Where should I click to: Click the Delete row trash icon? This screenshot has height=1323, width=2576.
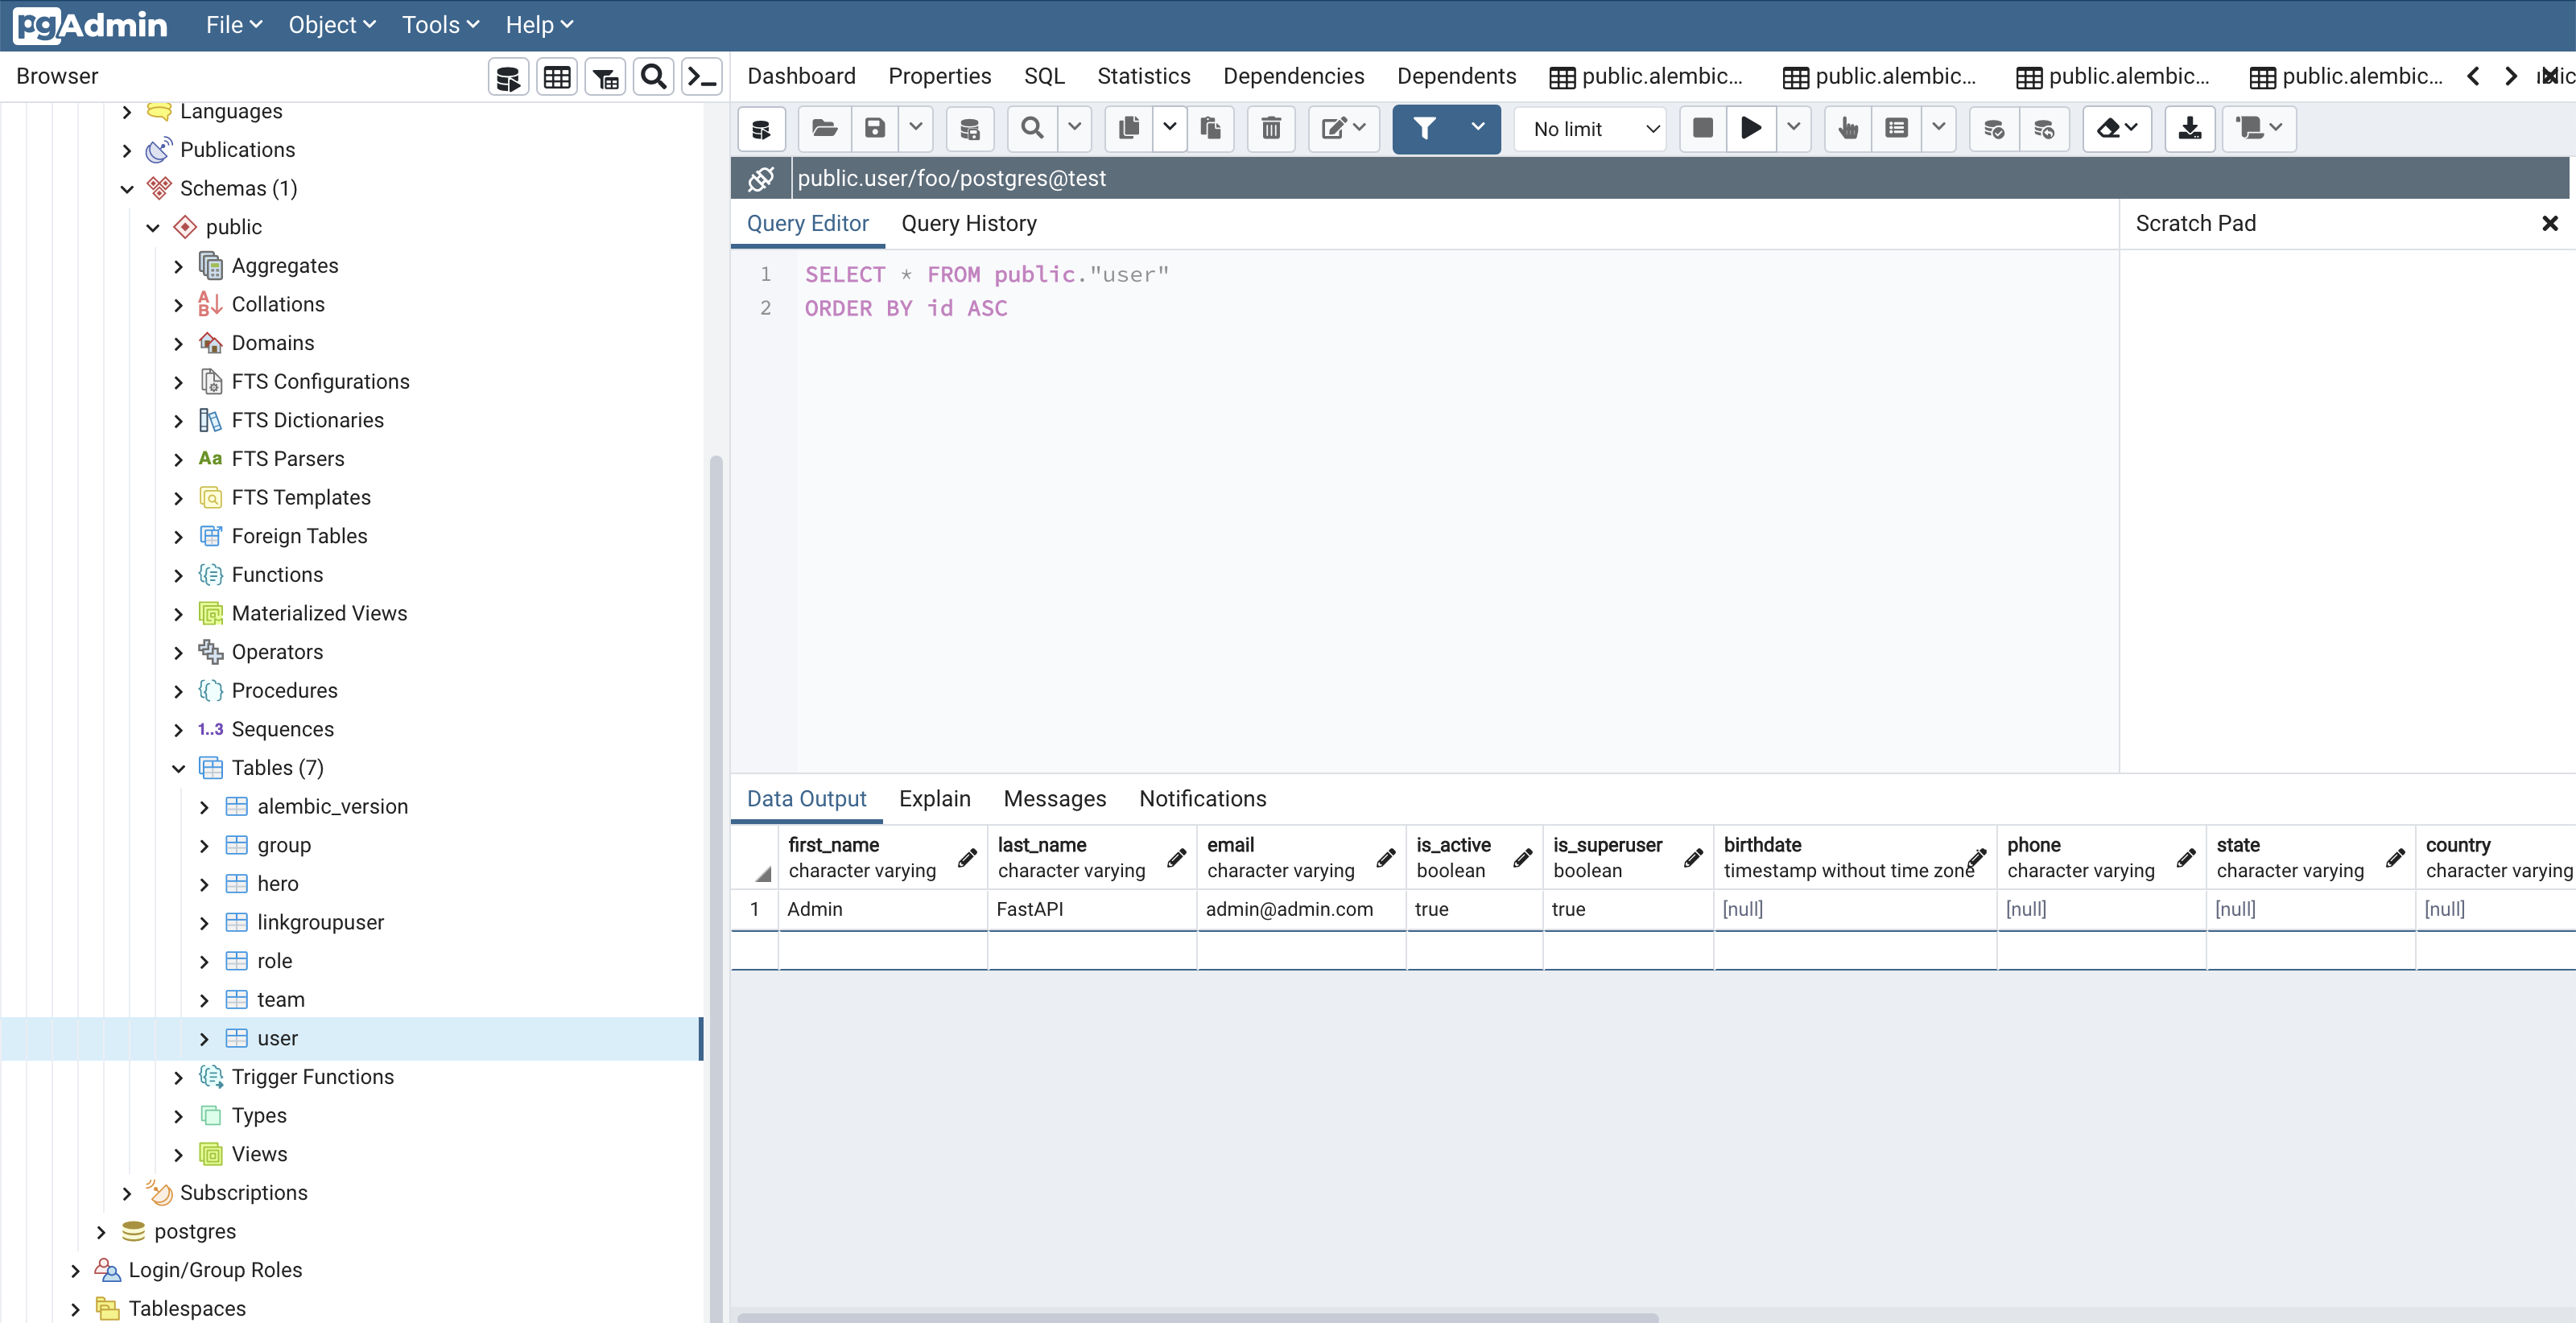pyautogui.click(x=1271, y=128)
